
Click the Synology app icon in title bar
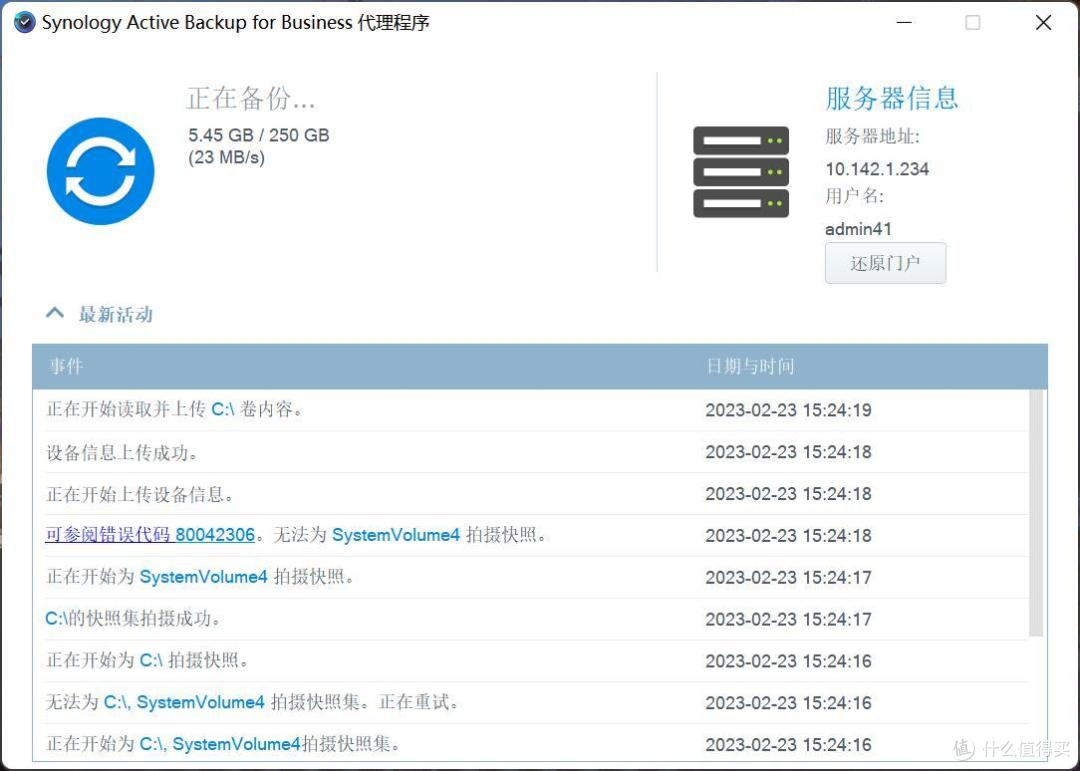pyautogui.click(x=24, y=23)
